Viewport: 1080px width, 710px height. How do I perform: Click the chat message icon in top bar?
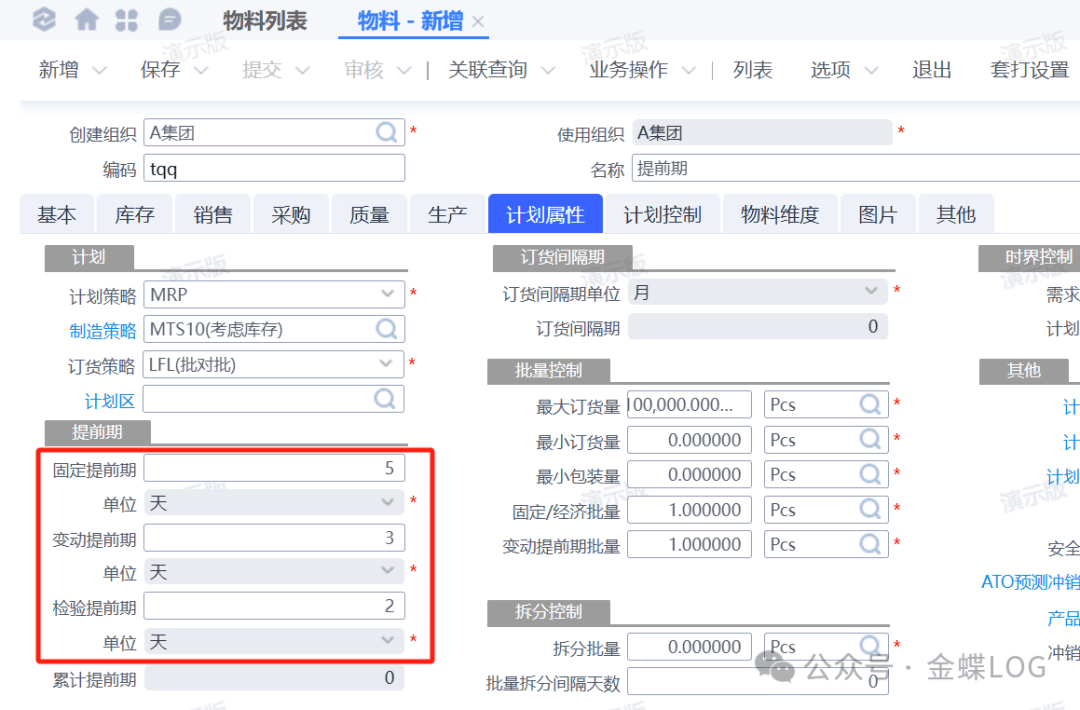(170, 19)
